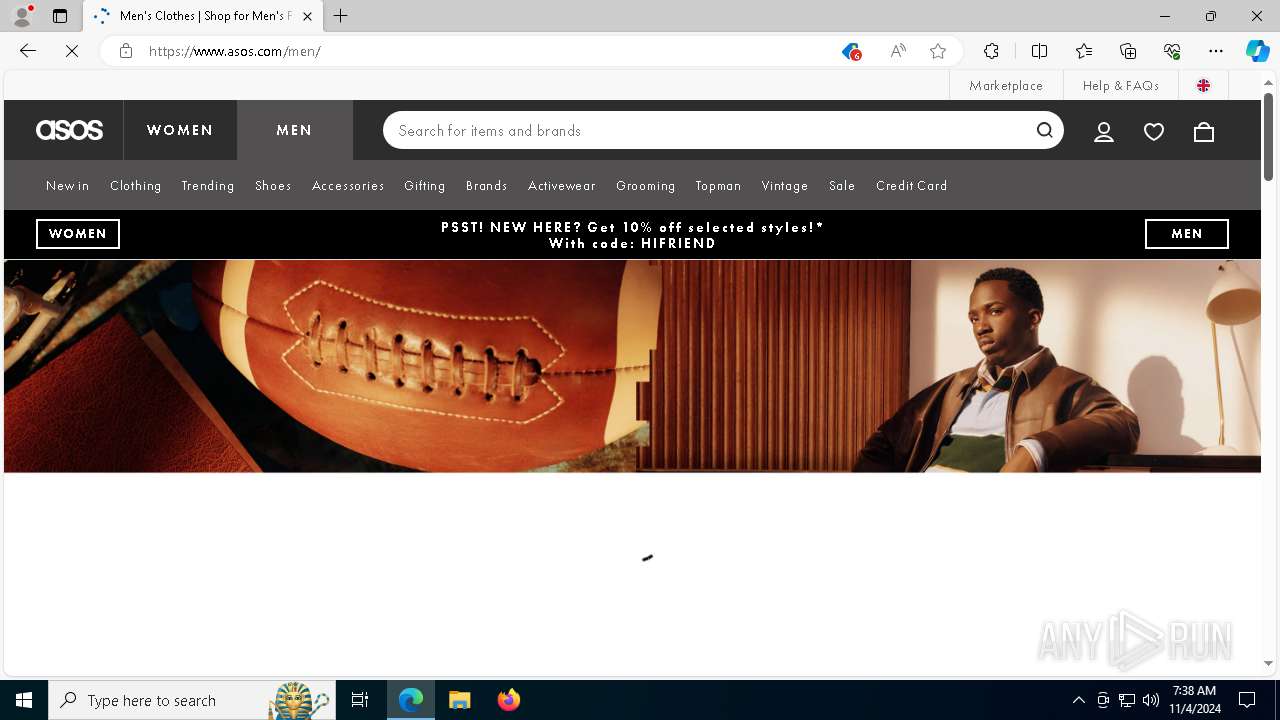This screenshot has height=720, width=1280.
Task: Visit the Marketplace link
Action: [x=1006, y=85]
